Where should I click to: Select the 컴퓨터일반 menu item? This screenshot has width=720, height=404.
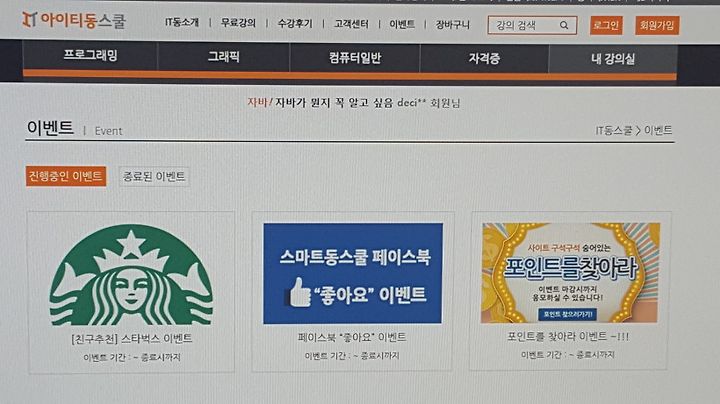(355, 57)
